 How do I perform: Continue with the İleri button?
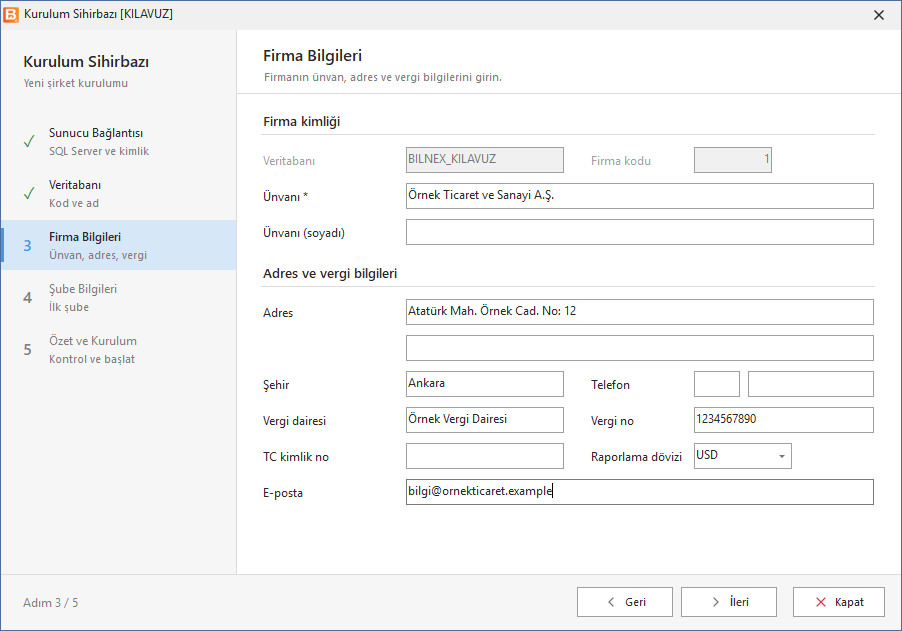[x=729, y=602]
